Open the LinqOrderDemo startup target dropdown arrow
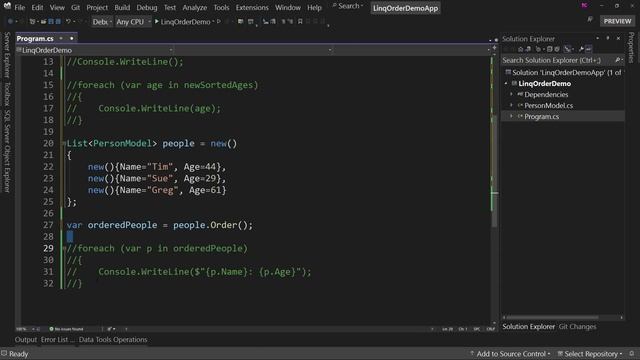The height and width of the screenshot is (360, 640). click(213, 21)
